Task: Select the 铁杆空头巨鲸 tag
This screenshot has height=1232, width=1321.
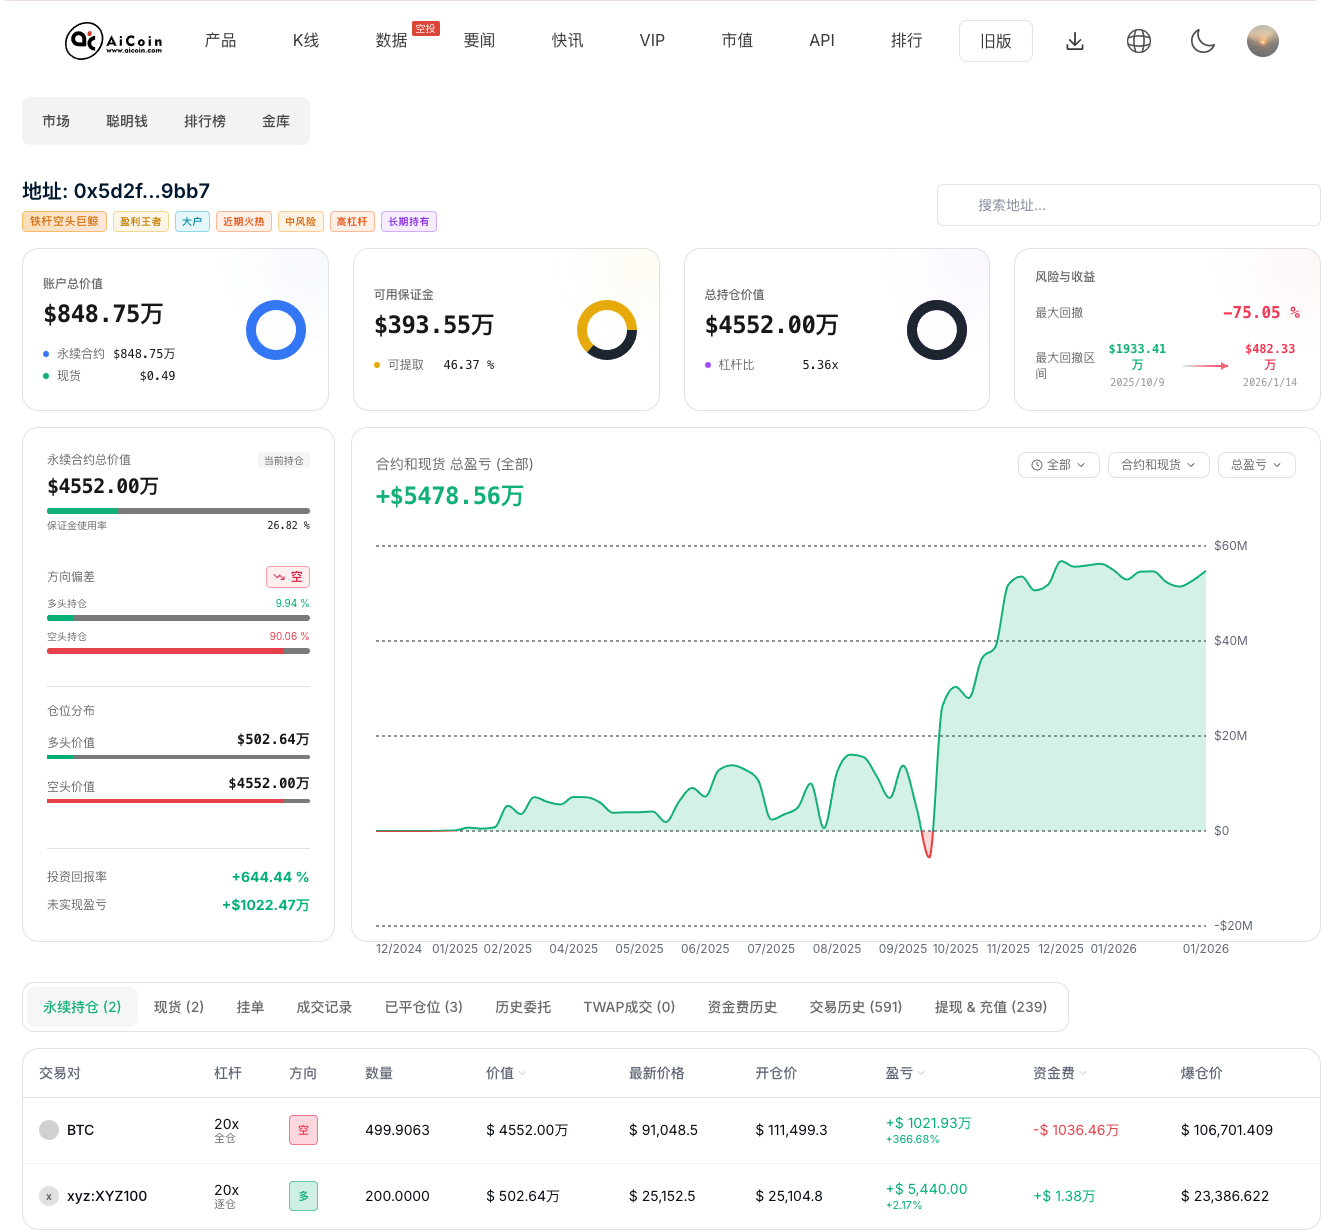Action: 64,221
